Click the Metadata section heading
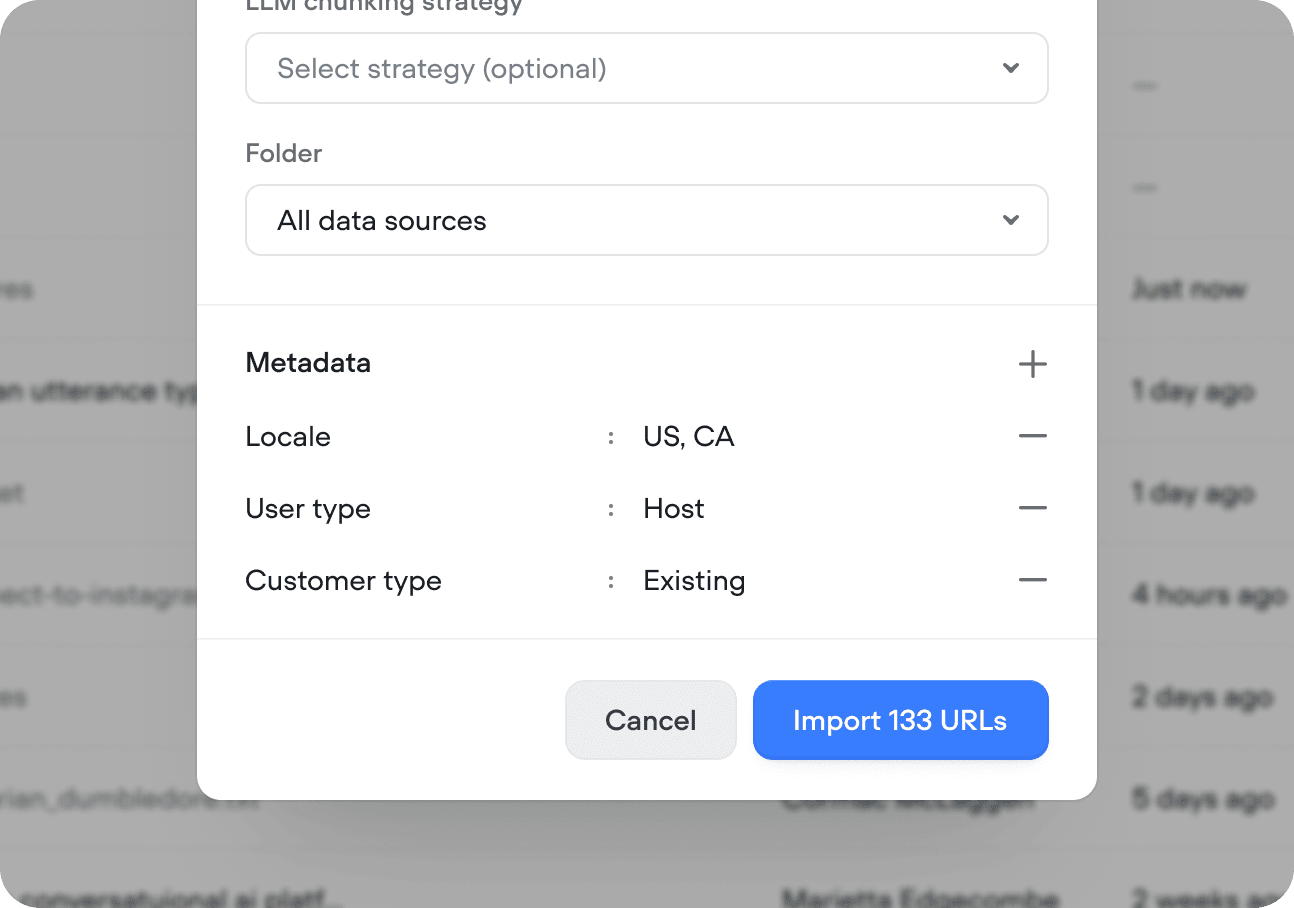Viewport: 1294px width, 908px height. coord(308,363)
